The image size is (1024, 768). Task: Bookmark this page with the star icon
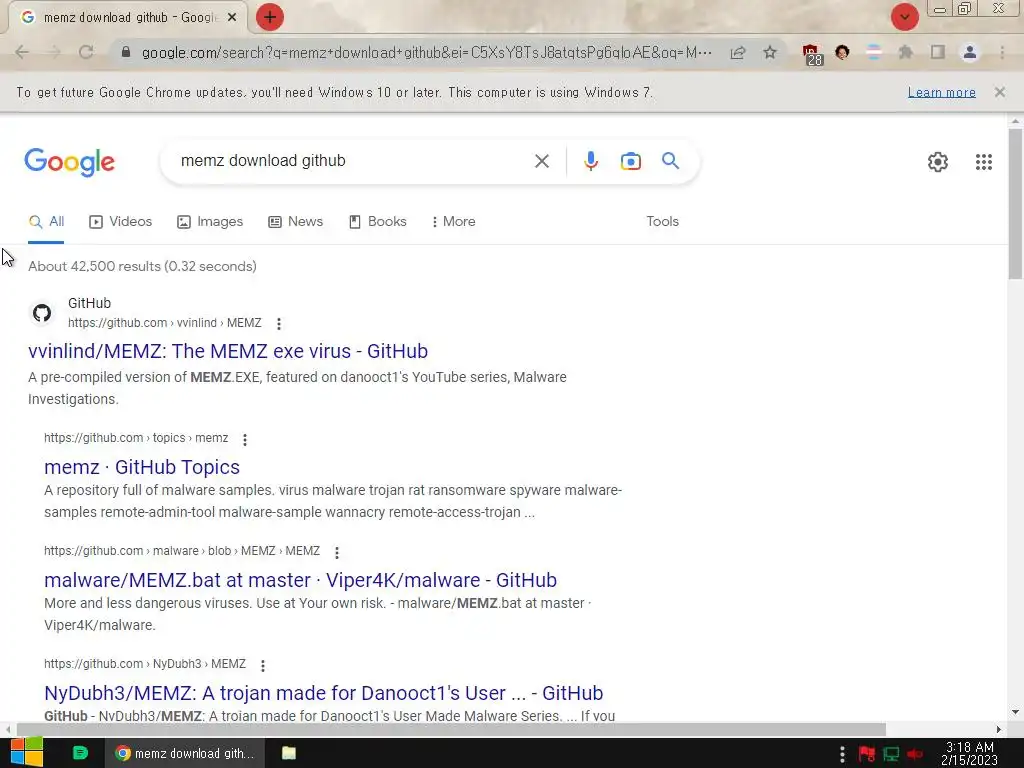click(x=770, y=52)
